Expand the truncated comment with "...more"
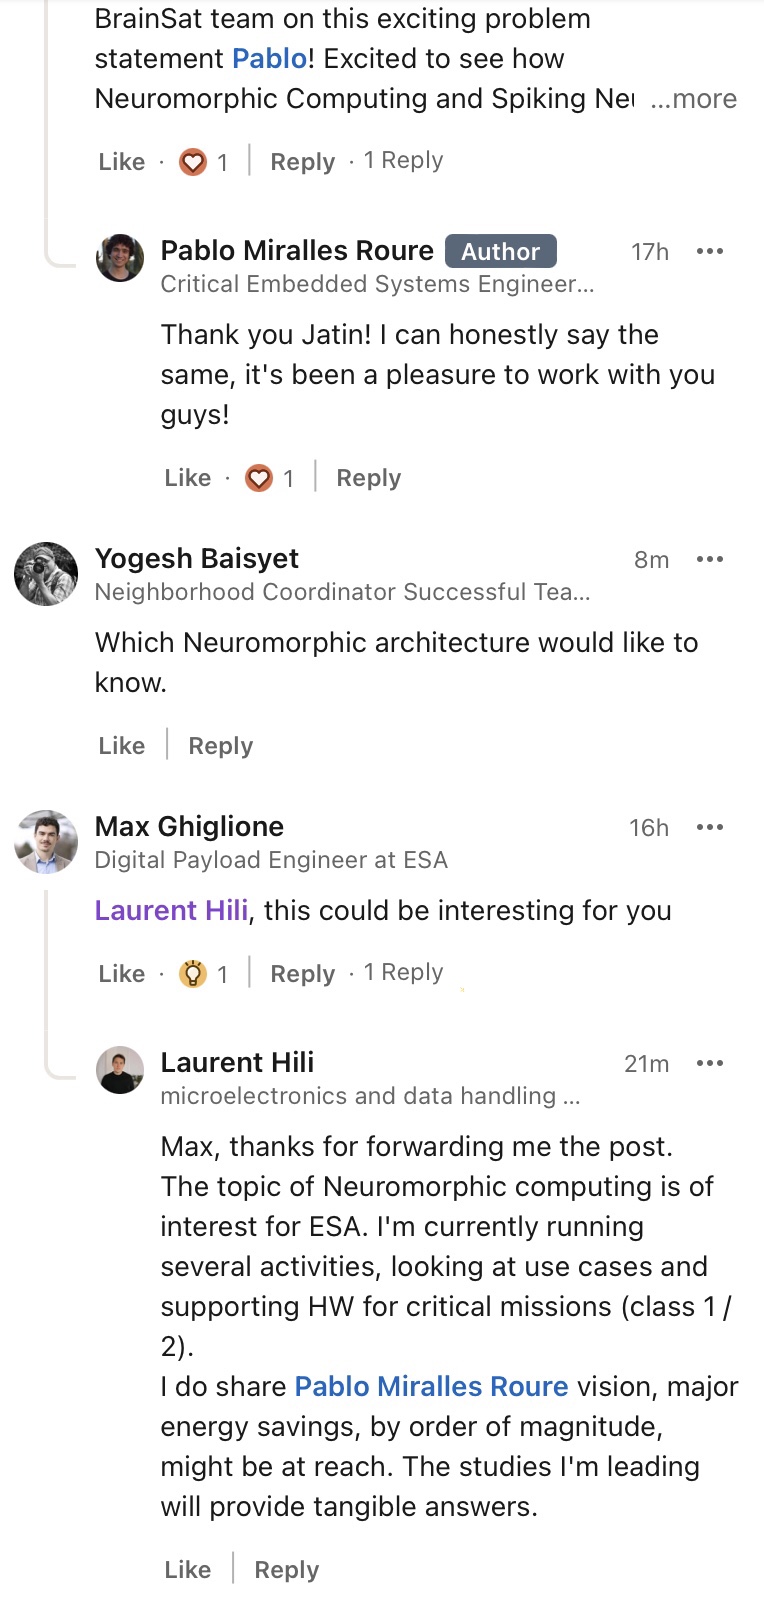The image size is (764, 1614). click(694, 99)
